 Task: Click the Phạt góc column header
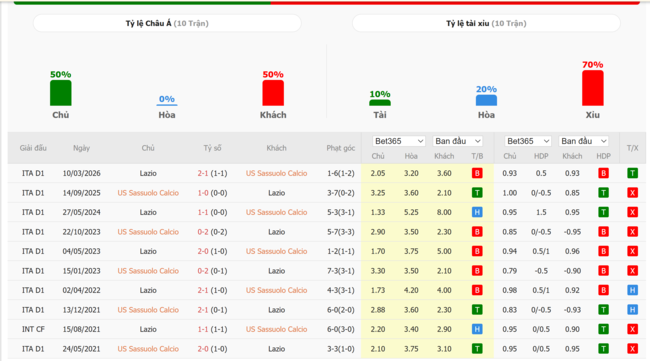340,148
